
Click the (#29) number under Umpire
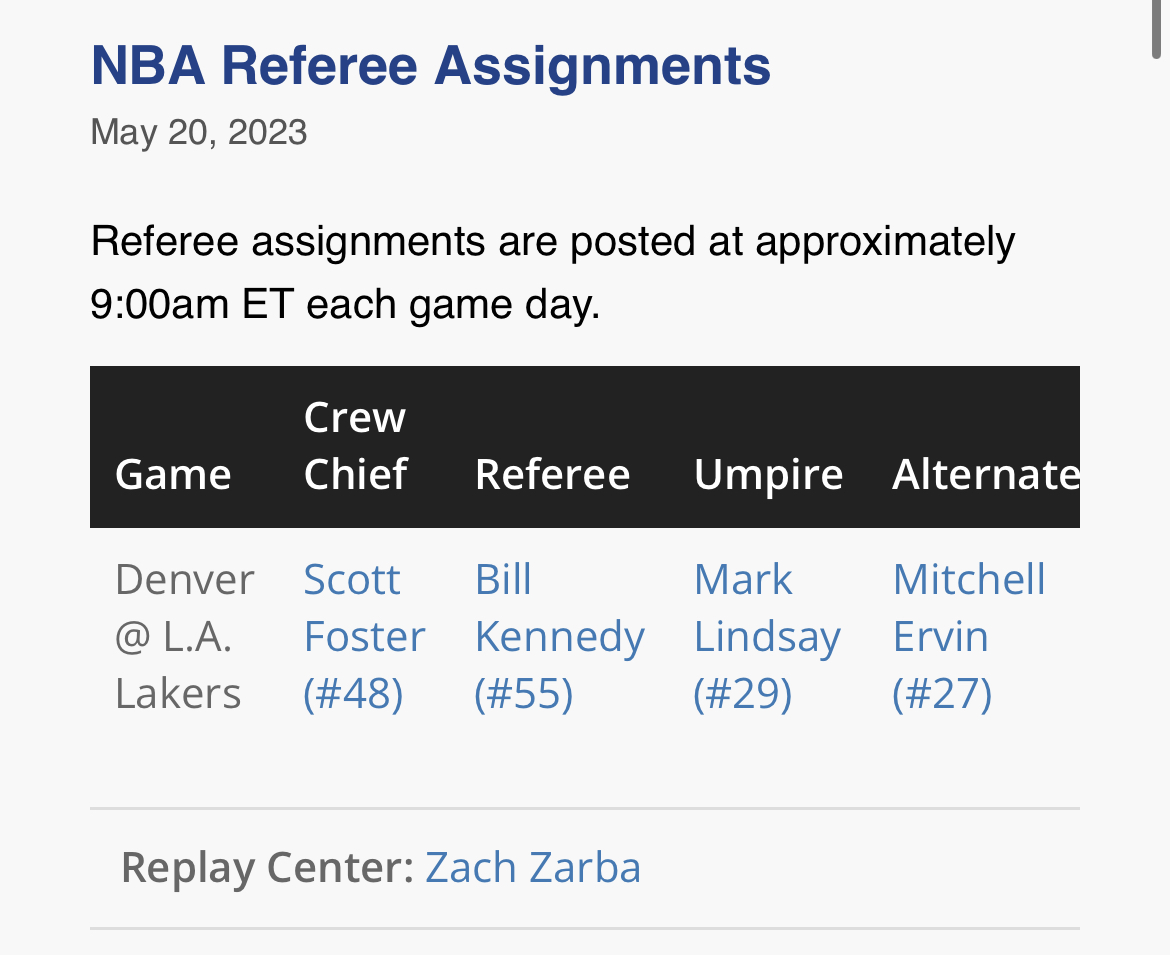[743, 693]
